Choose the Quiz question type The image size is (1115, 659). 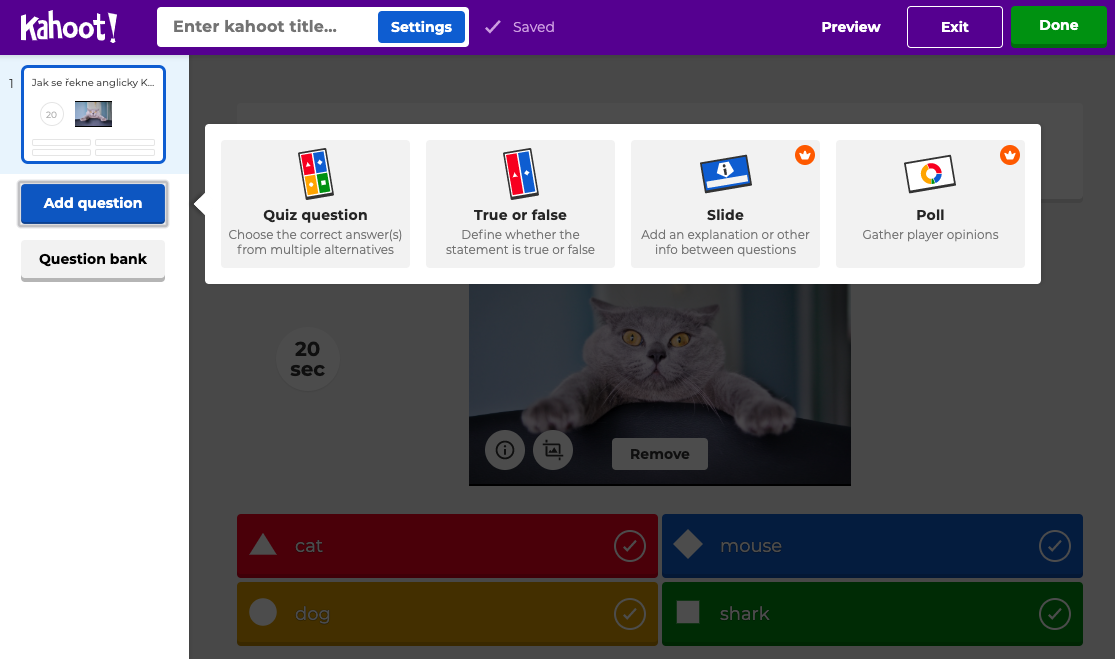coord(315,204)
